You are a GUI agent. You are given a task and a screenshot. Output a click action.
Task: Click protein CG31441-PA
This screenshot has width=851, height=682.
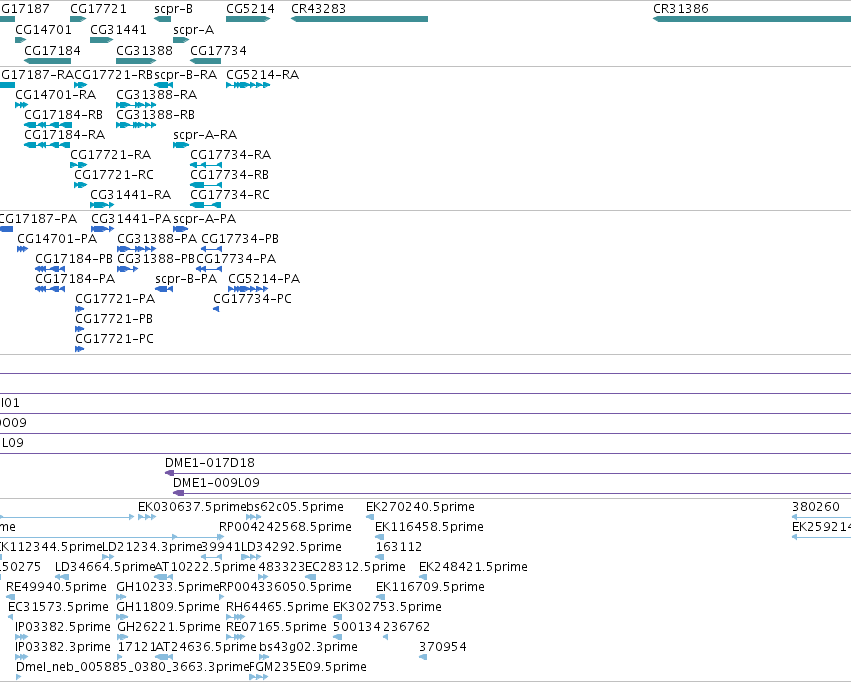pos(103,229)
